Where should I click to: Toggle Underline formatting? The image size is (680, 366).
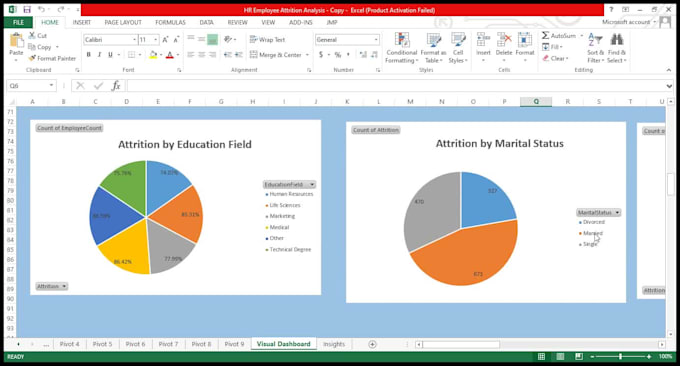(x=110, y=55)
